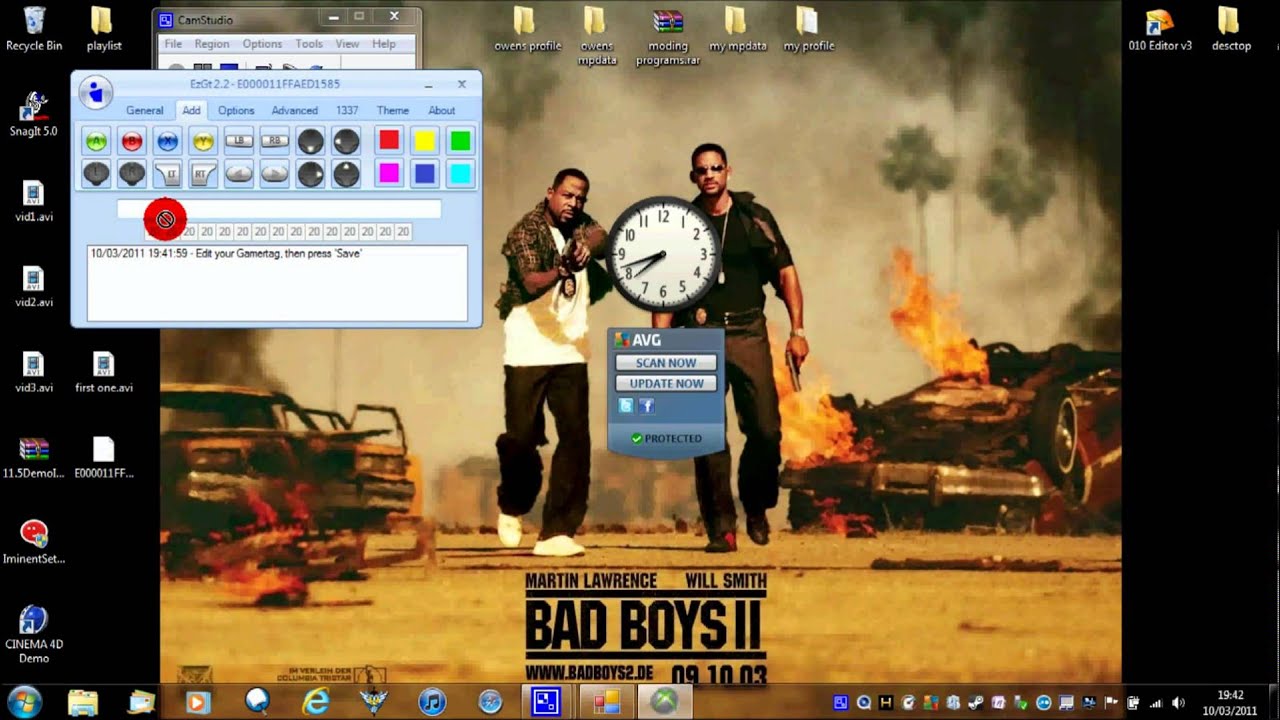Insert the LB bumper glyph

(239, 141)
